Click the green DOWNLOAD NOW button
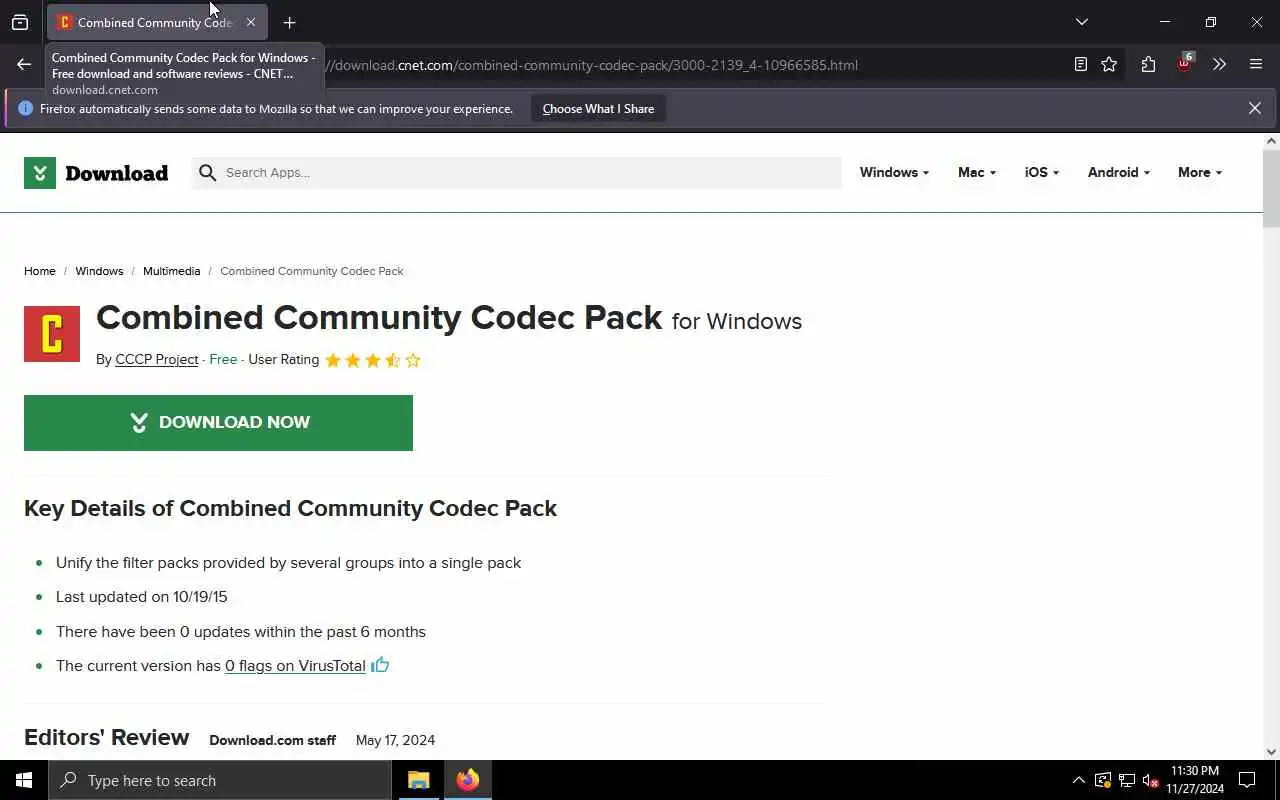This screenshot has width=1280, height=800. pyautogui.click(x=218, y=422)
